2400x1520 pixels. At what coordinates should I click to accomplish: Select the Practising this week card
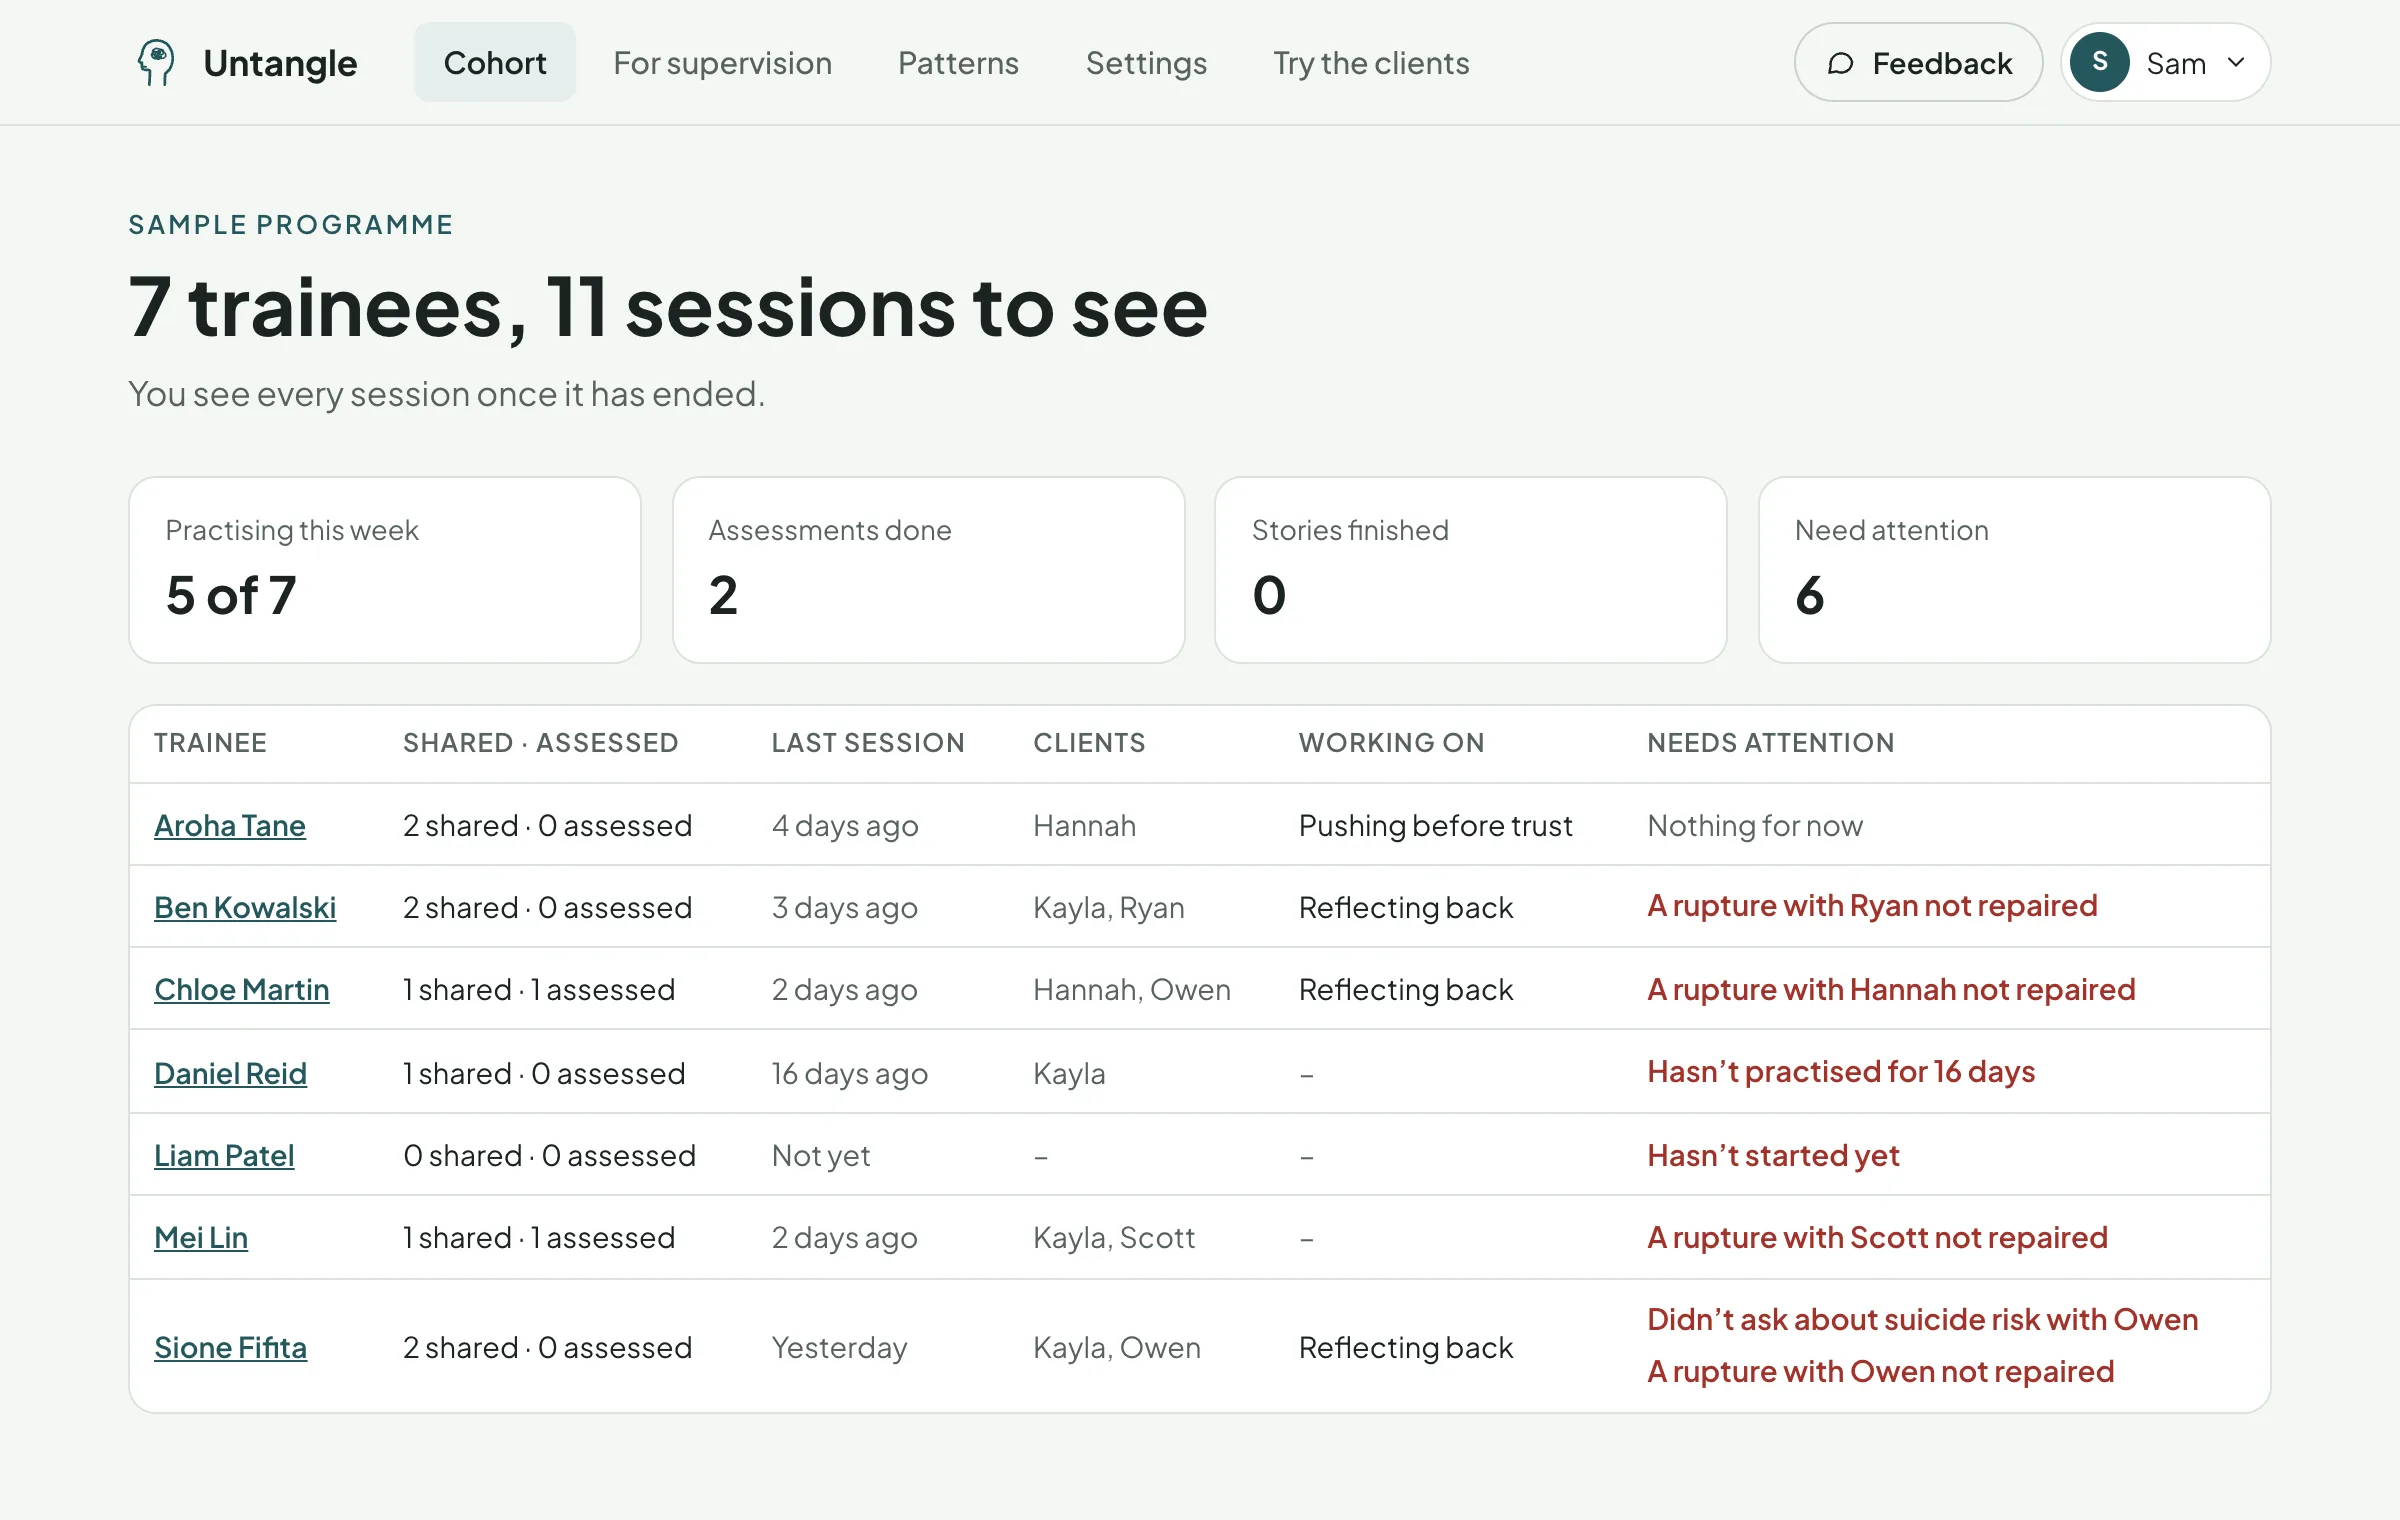[x=385, y=570]
